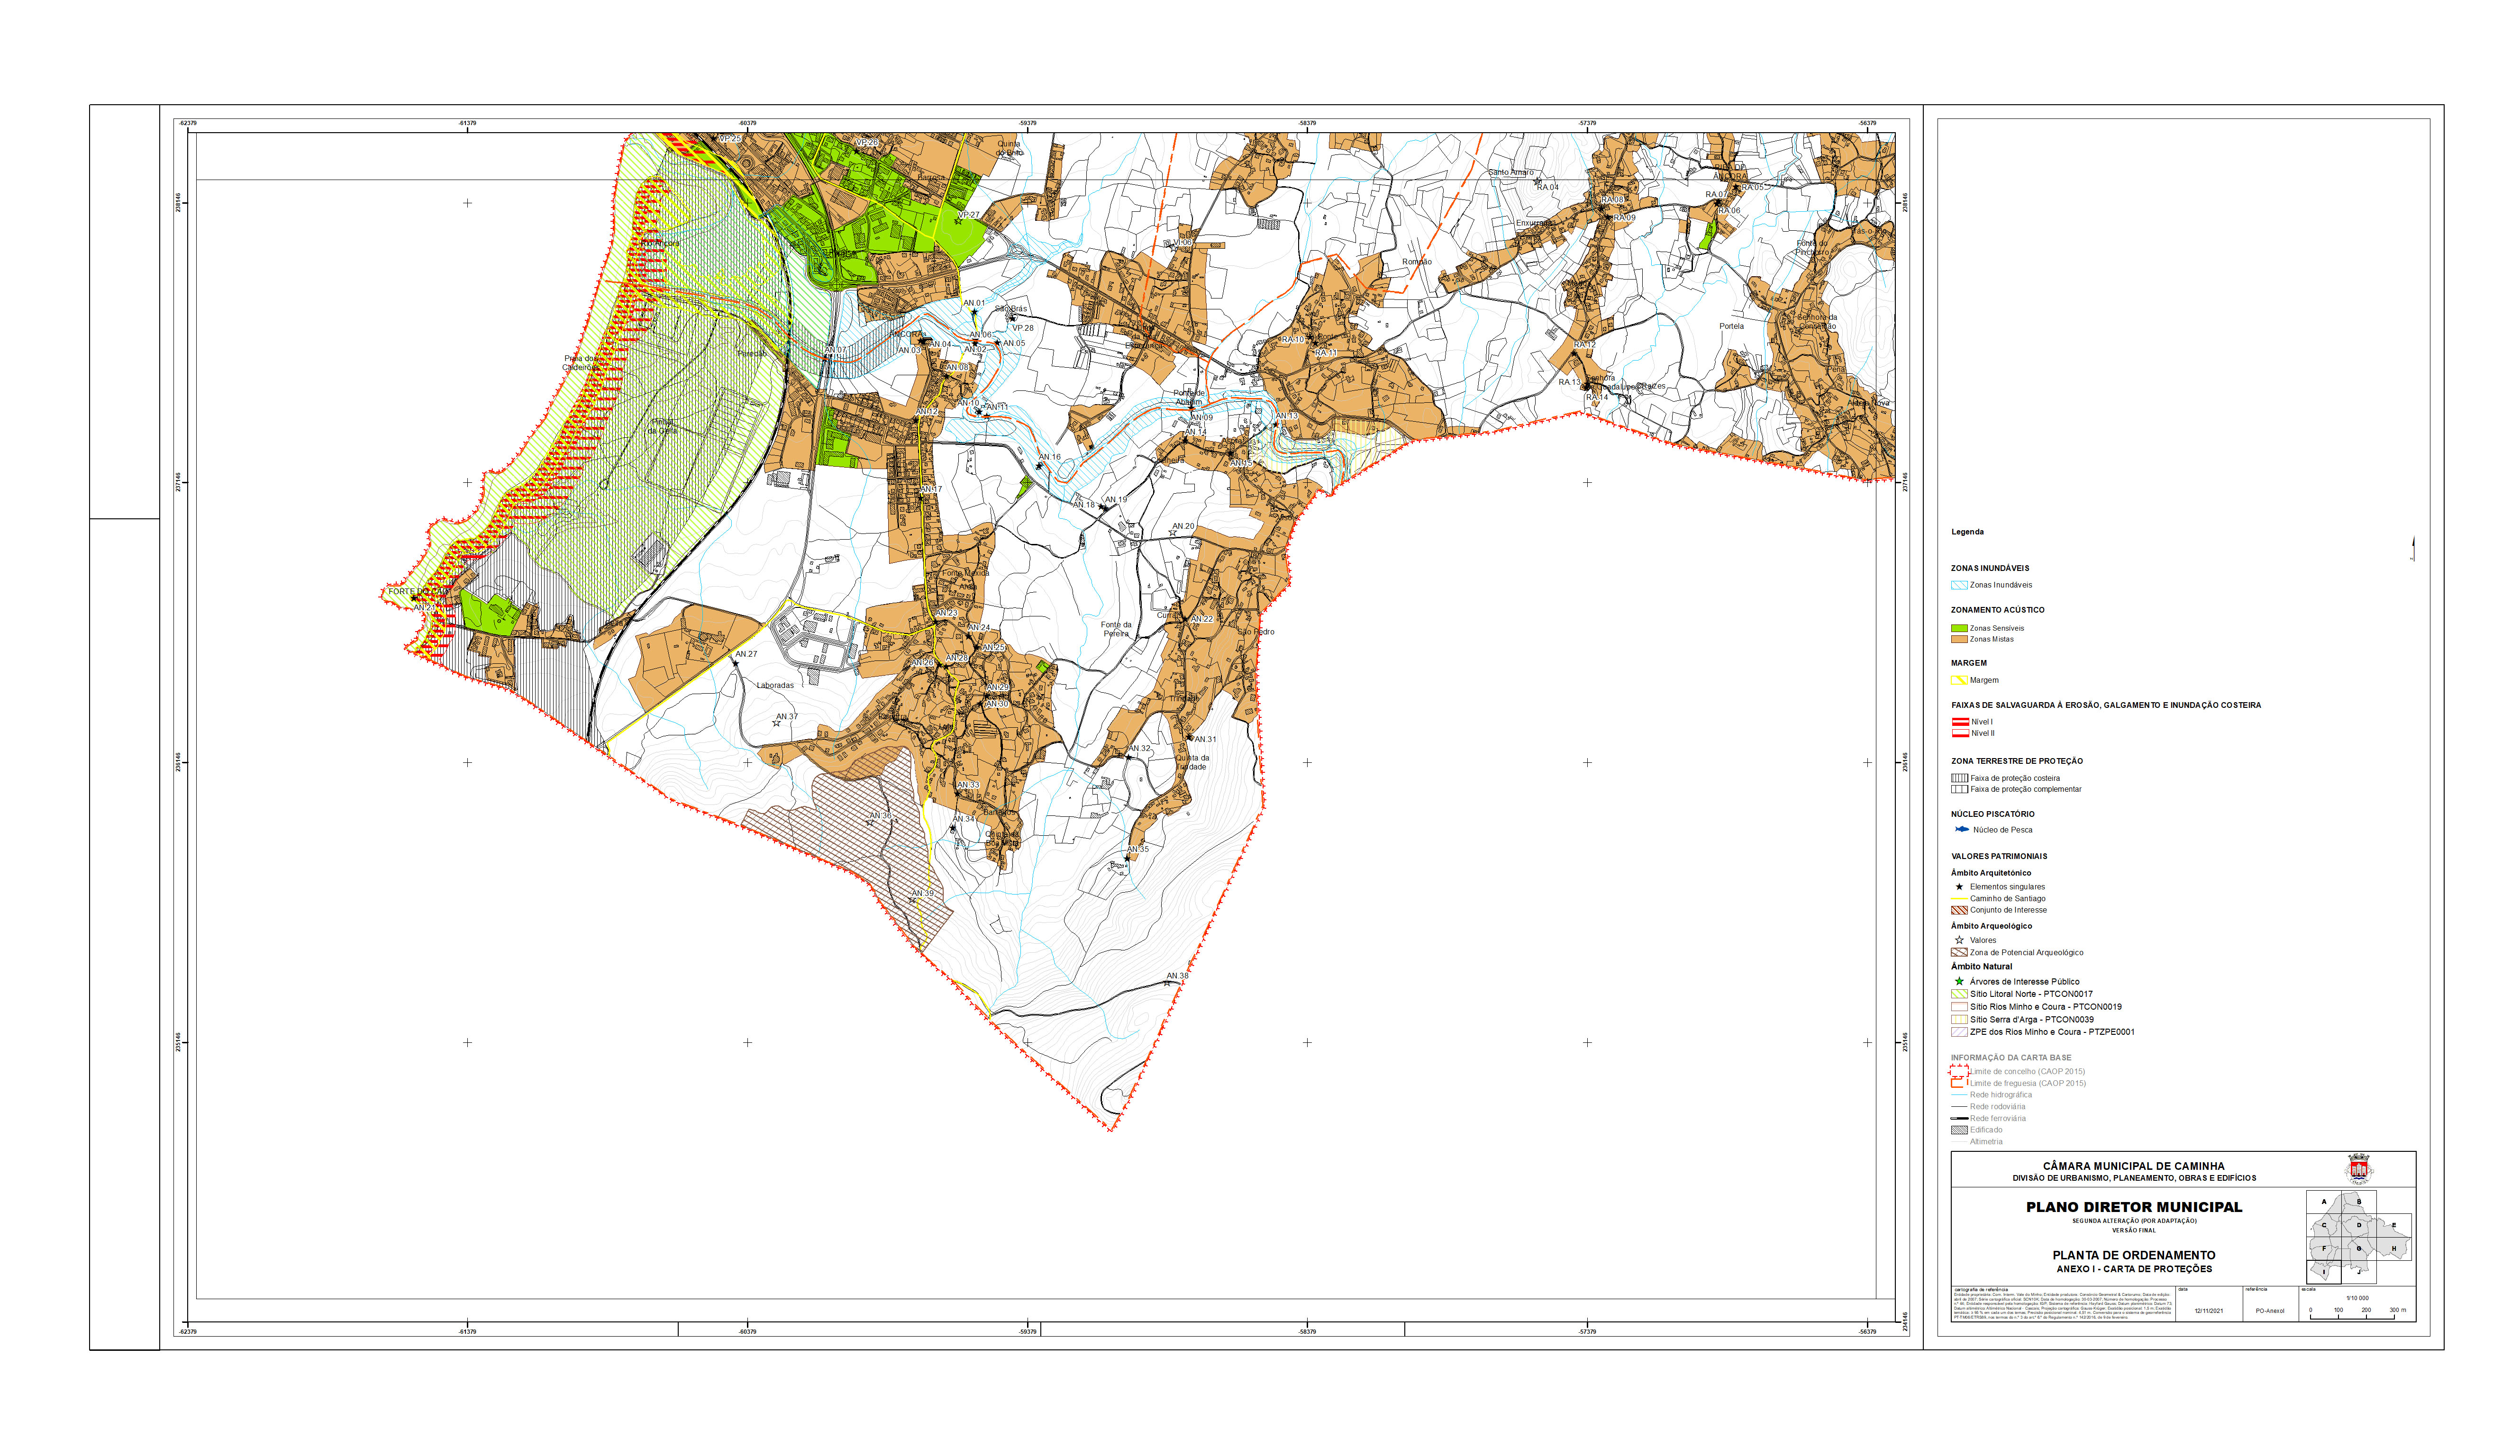Viewport: 2520px width, 1456px height.
Task: Click 'Sítio Rios Minho e Coura - PTCON0019' label
Action: (2045, 1007)
